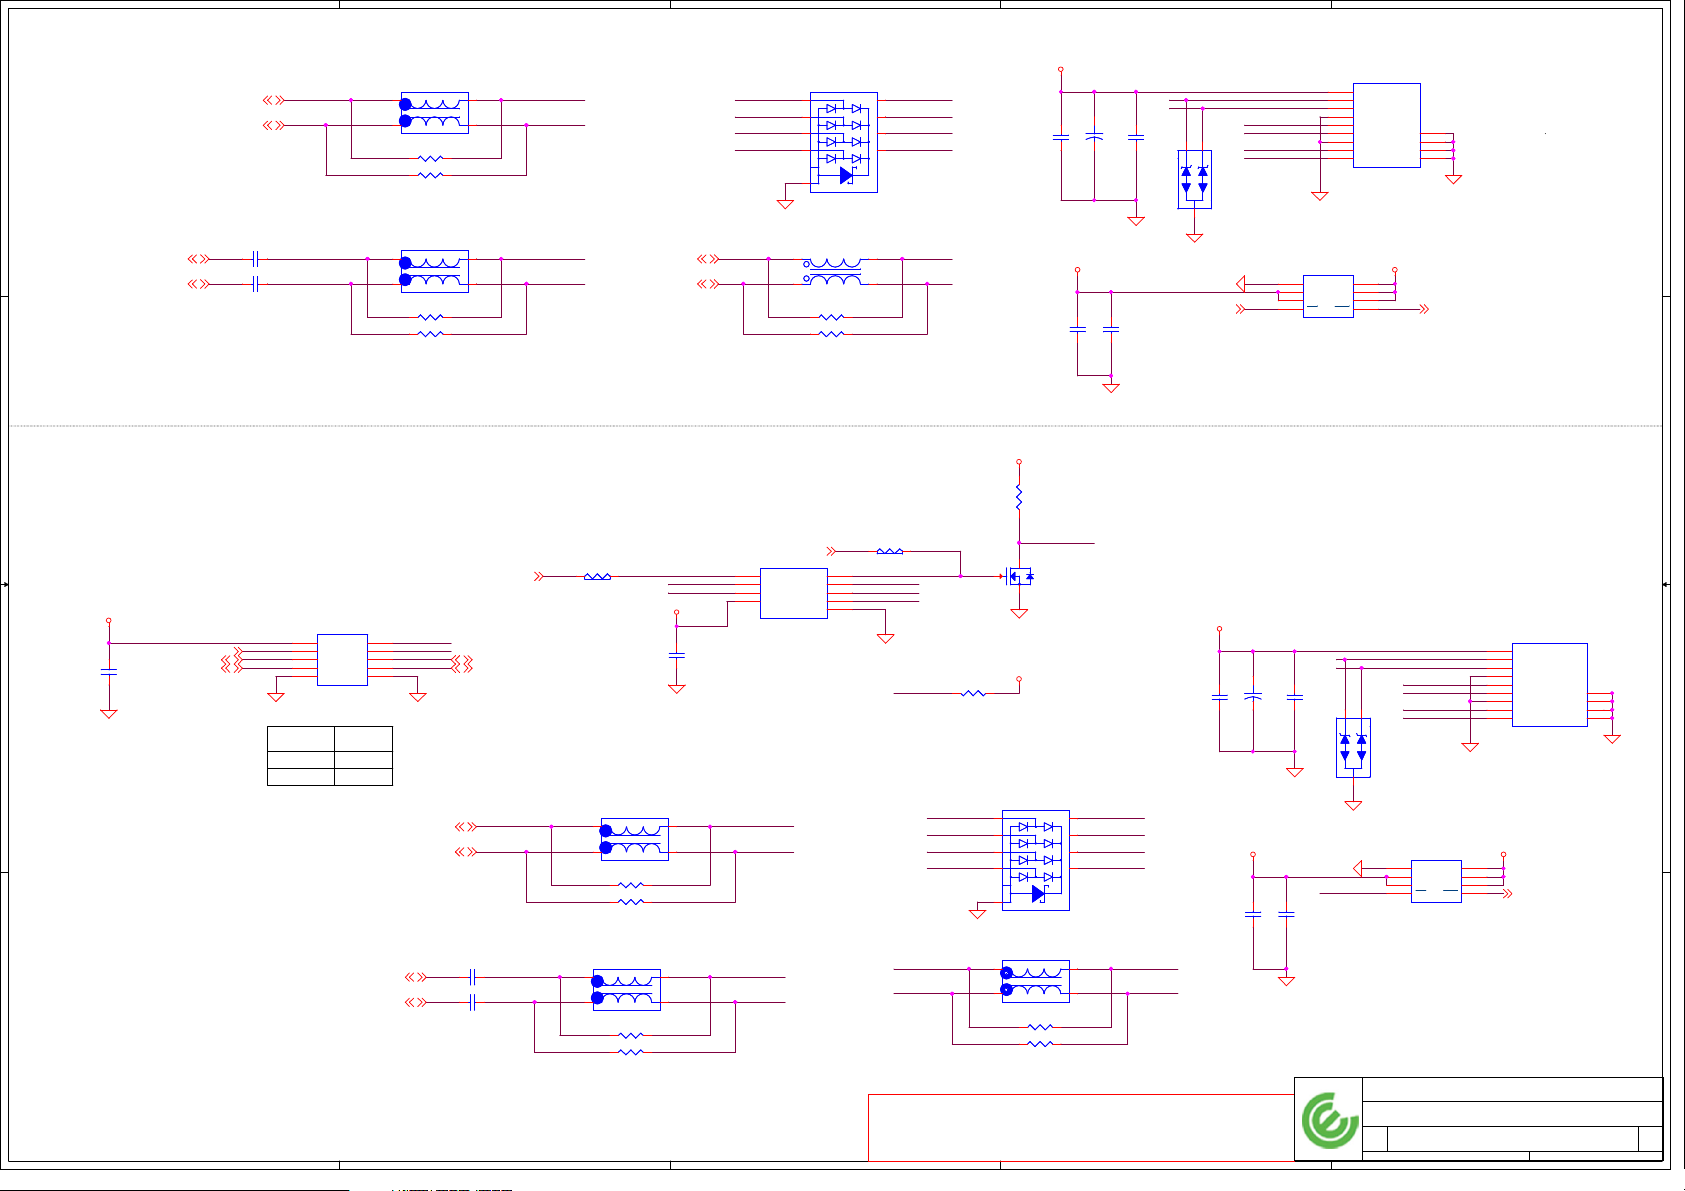Select the IC block wired to the MOSFET gate
Viewport: 1685px width, 1191px height.
[x=794, y=593]
